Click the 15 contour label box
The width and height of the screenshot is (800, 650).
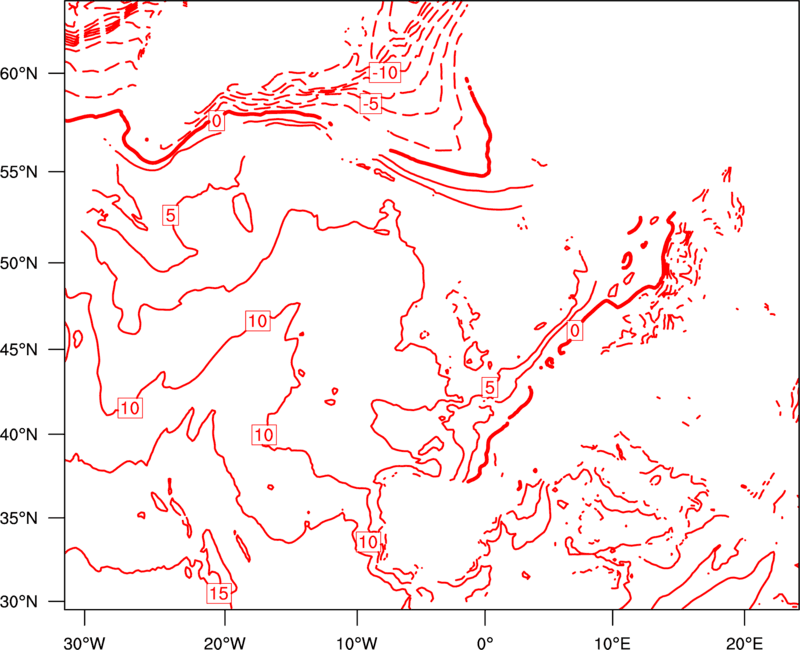click(219, 593)
